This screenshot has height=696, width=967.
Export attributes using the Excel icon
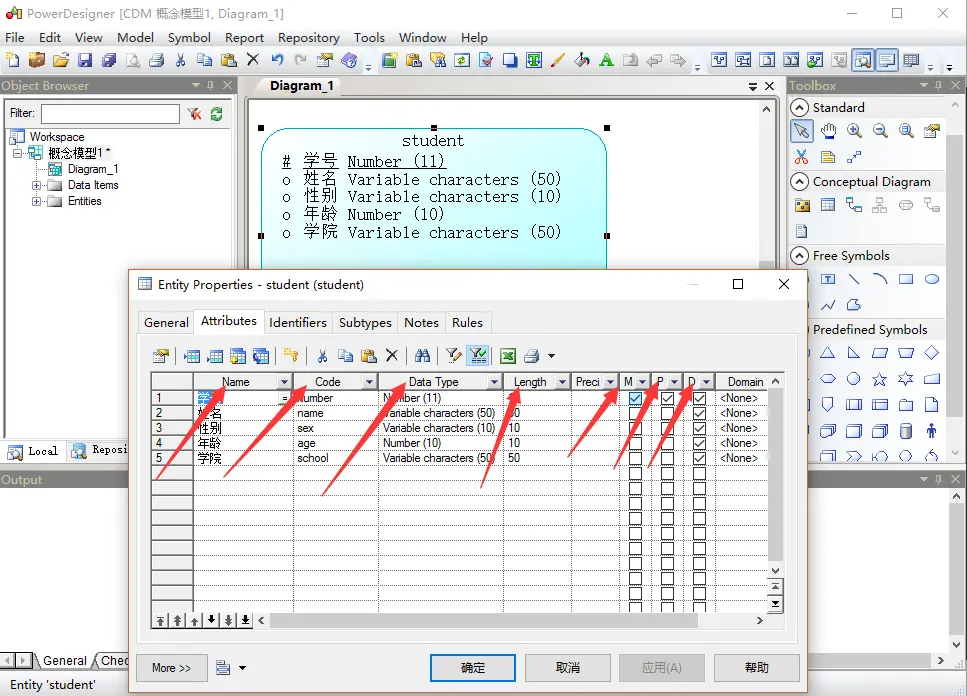(508, 355)
